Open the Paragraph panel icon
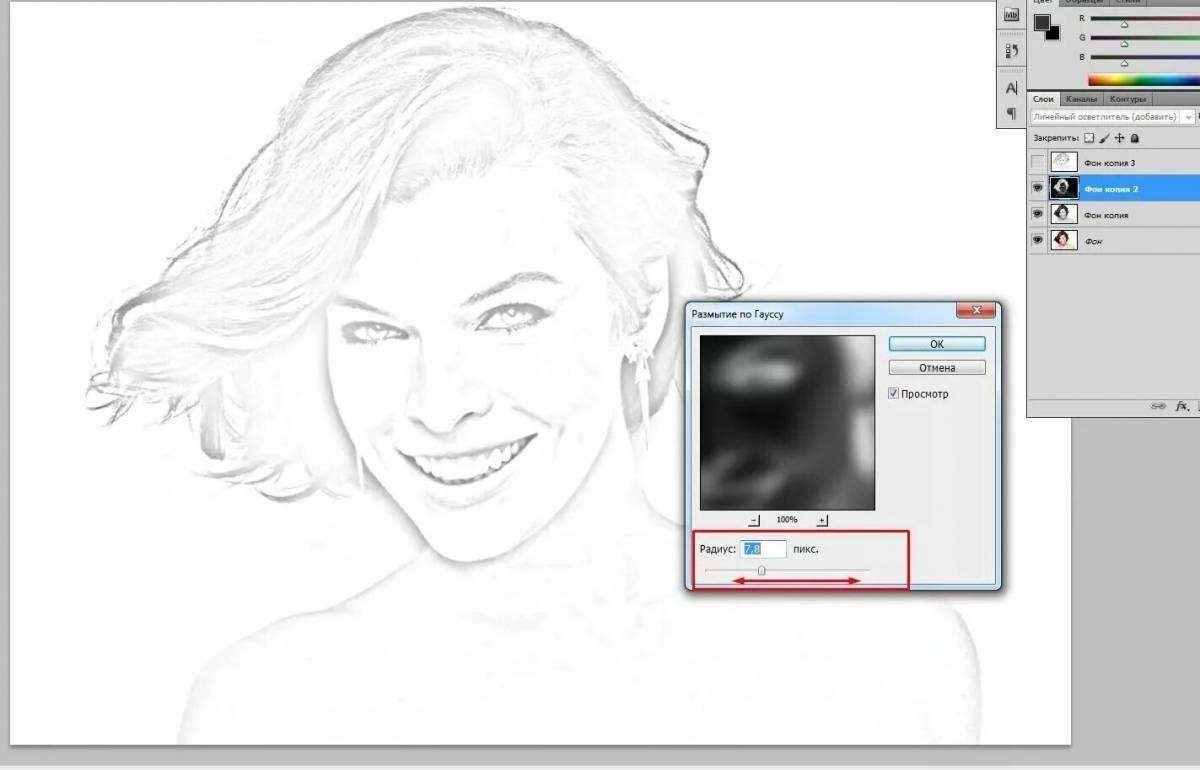The width and height of the screenshot is (1200, 770). [x=1011, y=113]
